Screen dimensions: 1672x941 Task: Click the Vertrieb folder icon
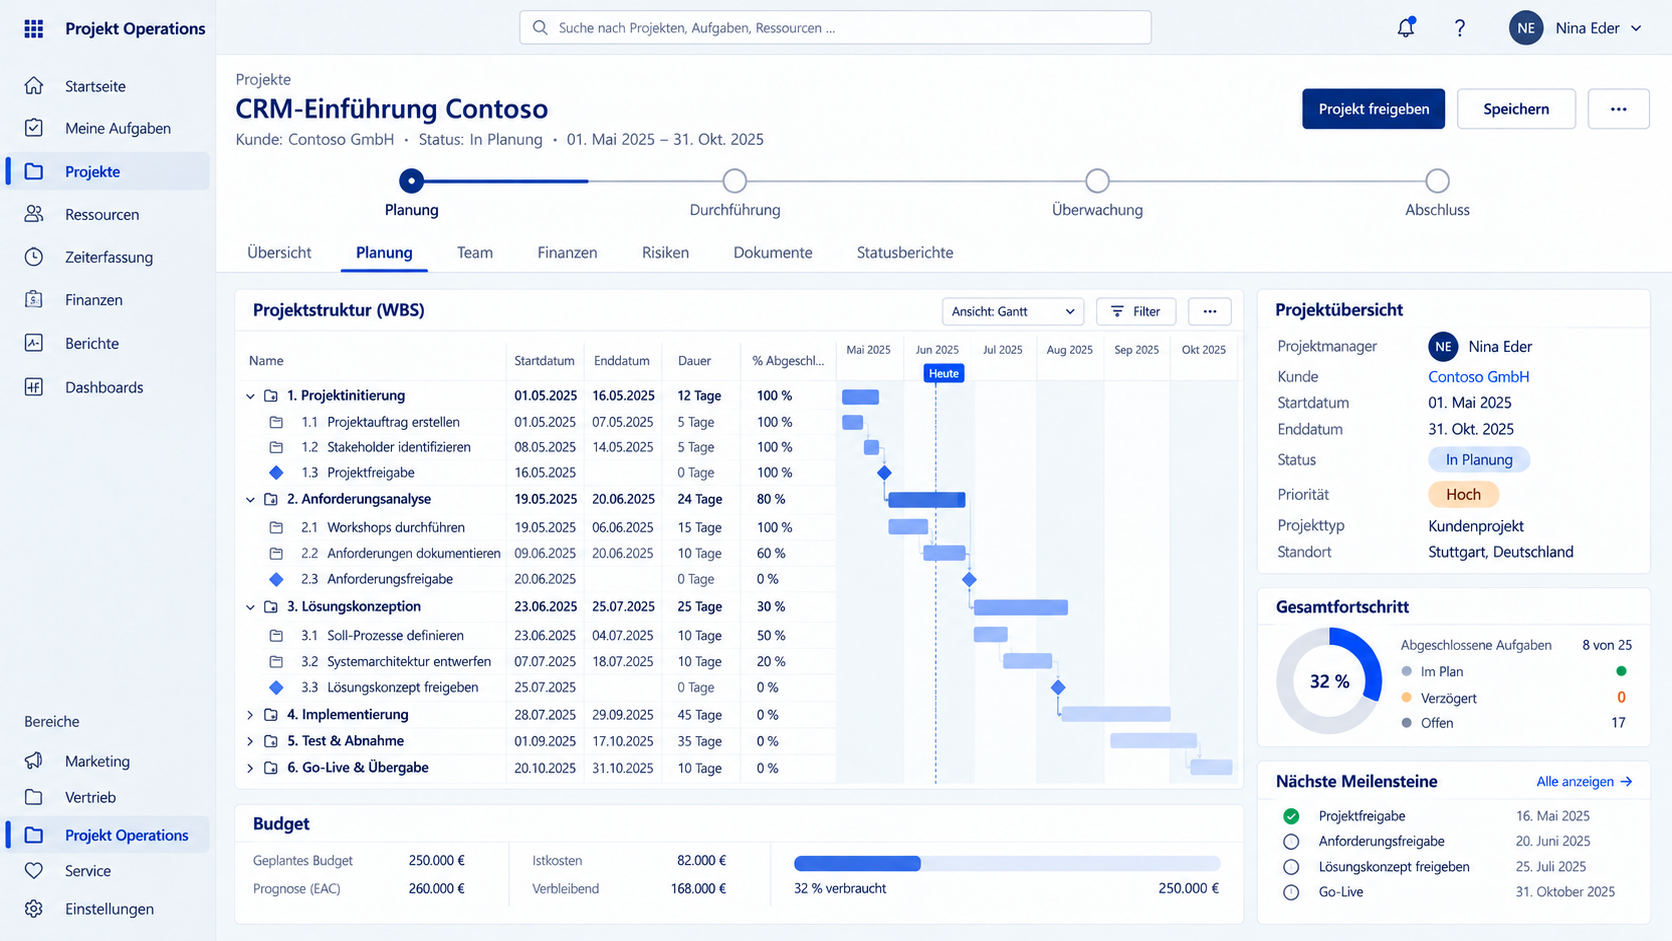pyautogui.click(x=34, y=797)
